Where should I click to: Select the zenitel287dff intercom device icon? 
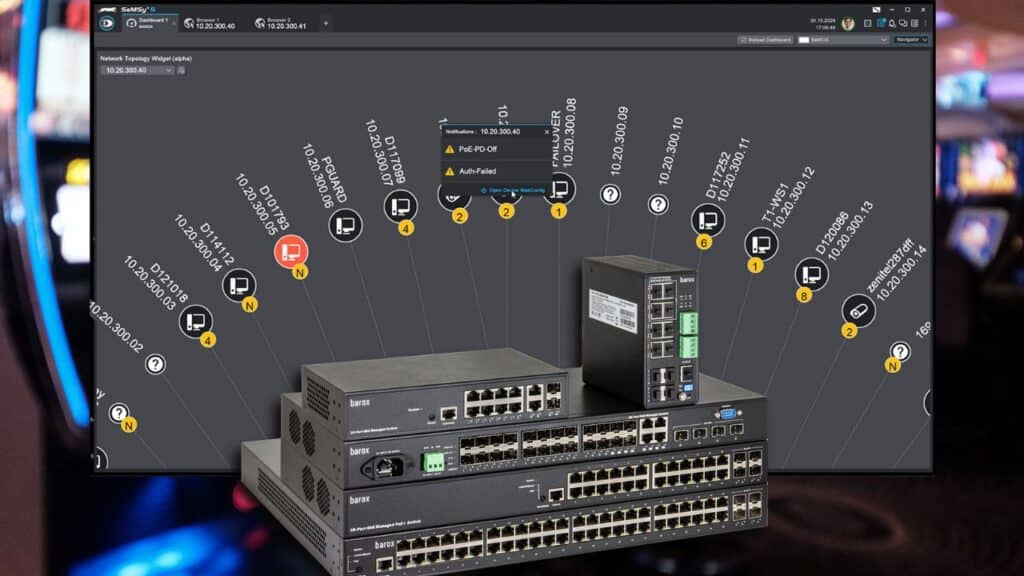point(857,310)
